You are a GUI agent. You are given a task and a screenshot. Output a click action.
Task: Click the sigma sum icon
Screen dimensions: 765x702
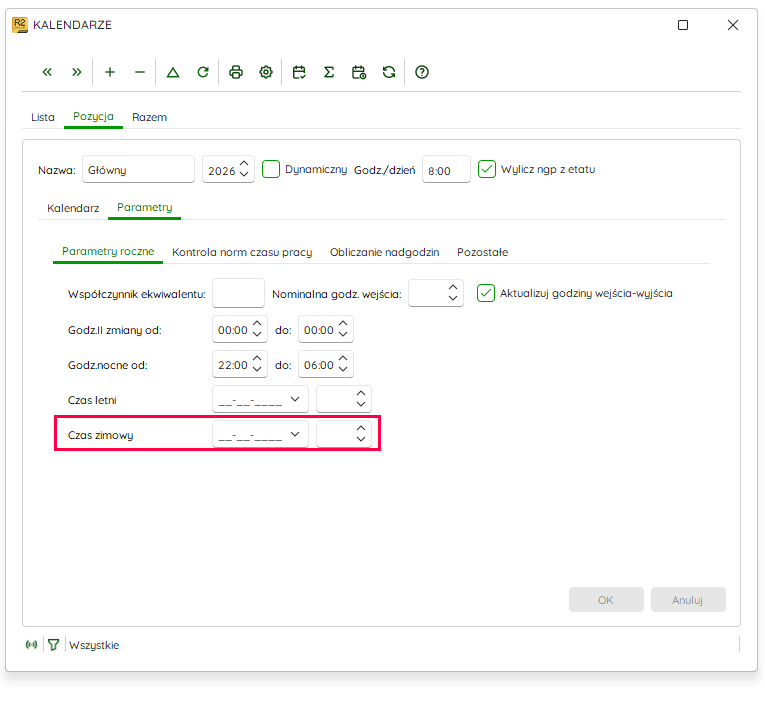click(329, 72)
